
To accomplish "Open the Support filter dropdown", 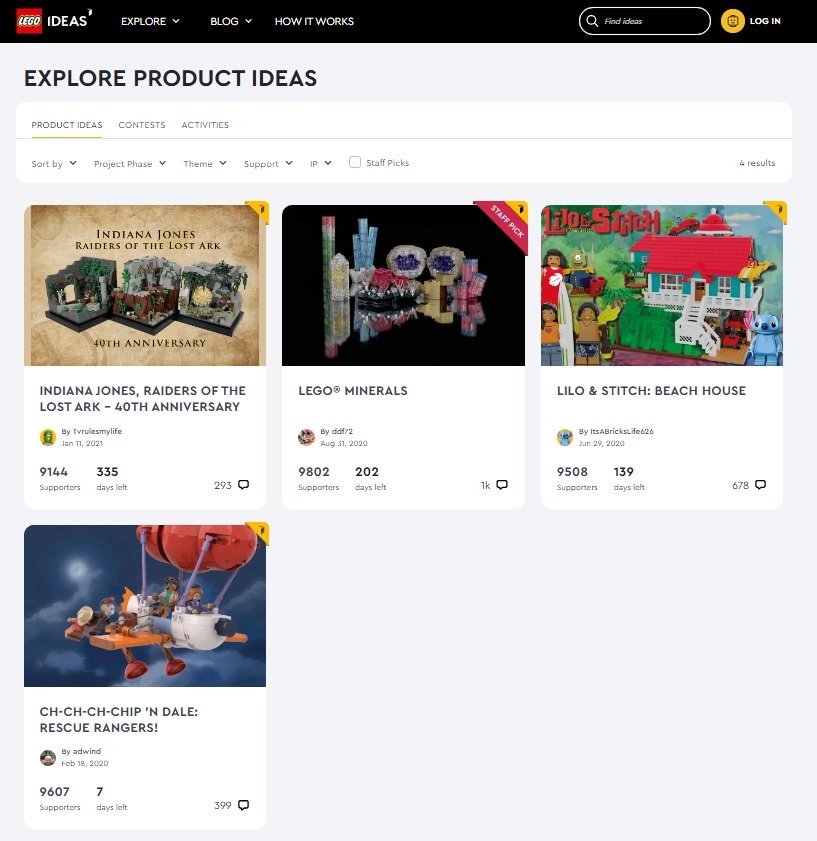I will 268,164.
